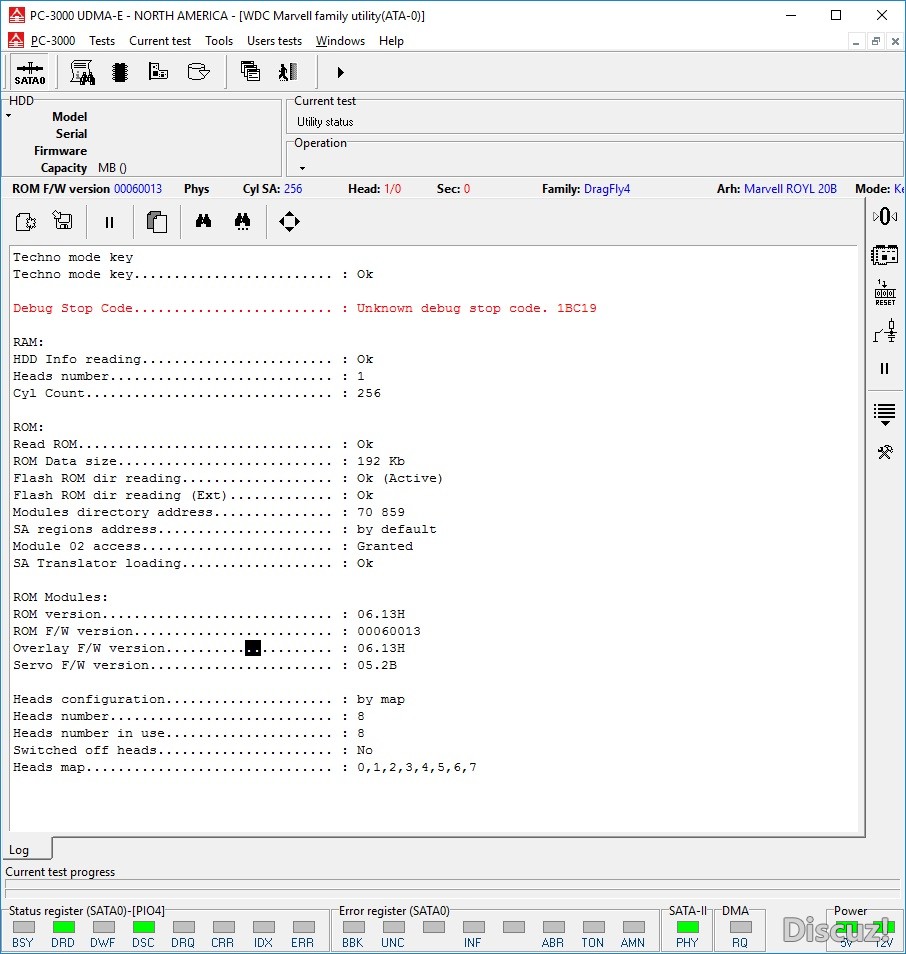
Task: Click the save log floppy disk icon
Action: [63, 222]
